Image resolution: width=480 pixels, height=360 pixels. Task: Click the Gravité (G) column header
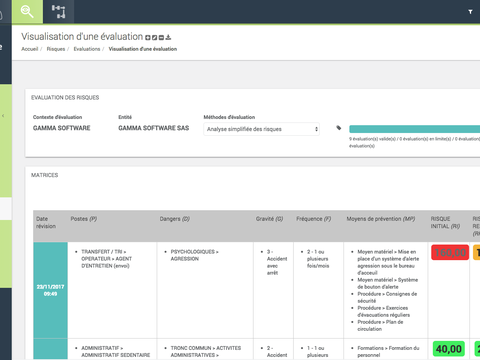tap(269, 219)
